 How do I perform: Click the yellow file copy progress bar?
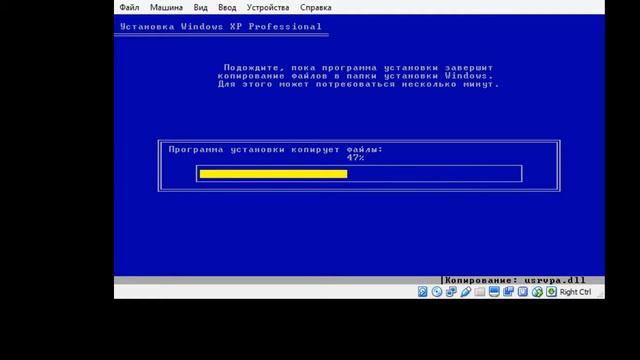pyautogui.click(x=273, y=174)
